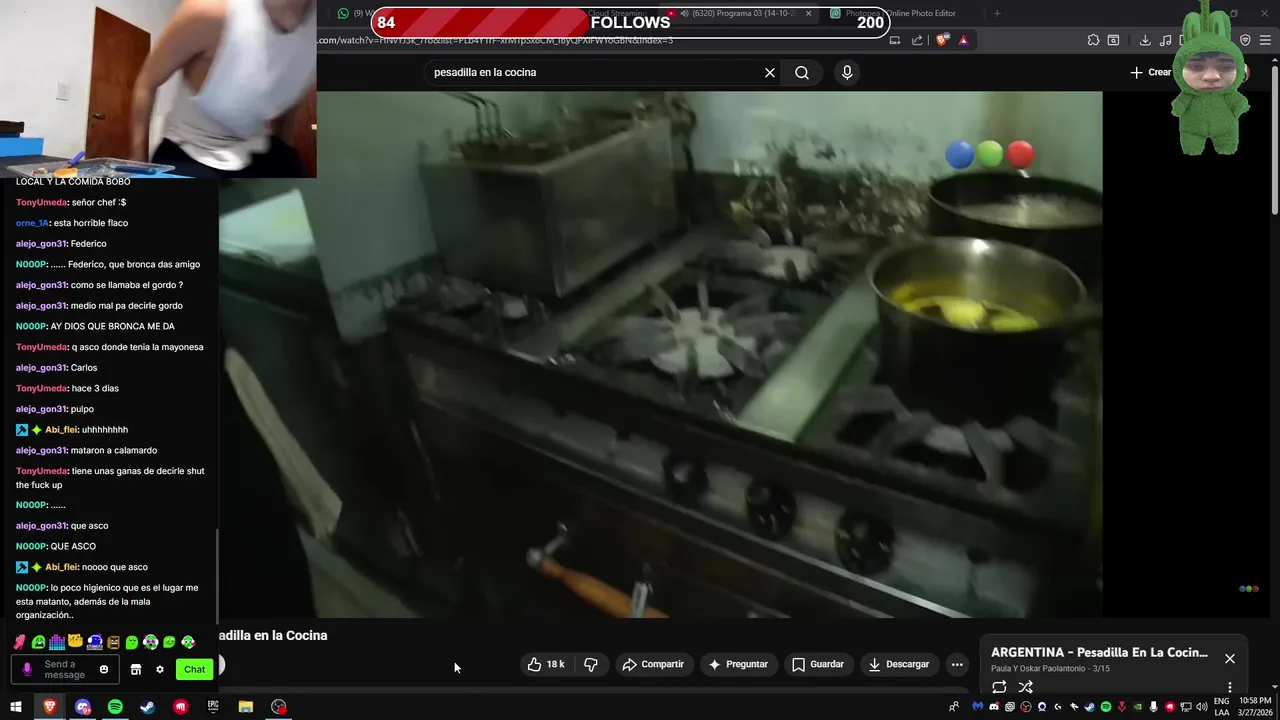Open Steam from the taskbar
This screenshot has width=1280, height=720.
point(147,707)
